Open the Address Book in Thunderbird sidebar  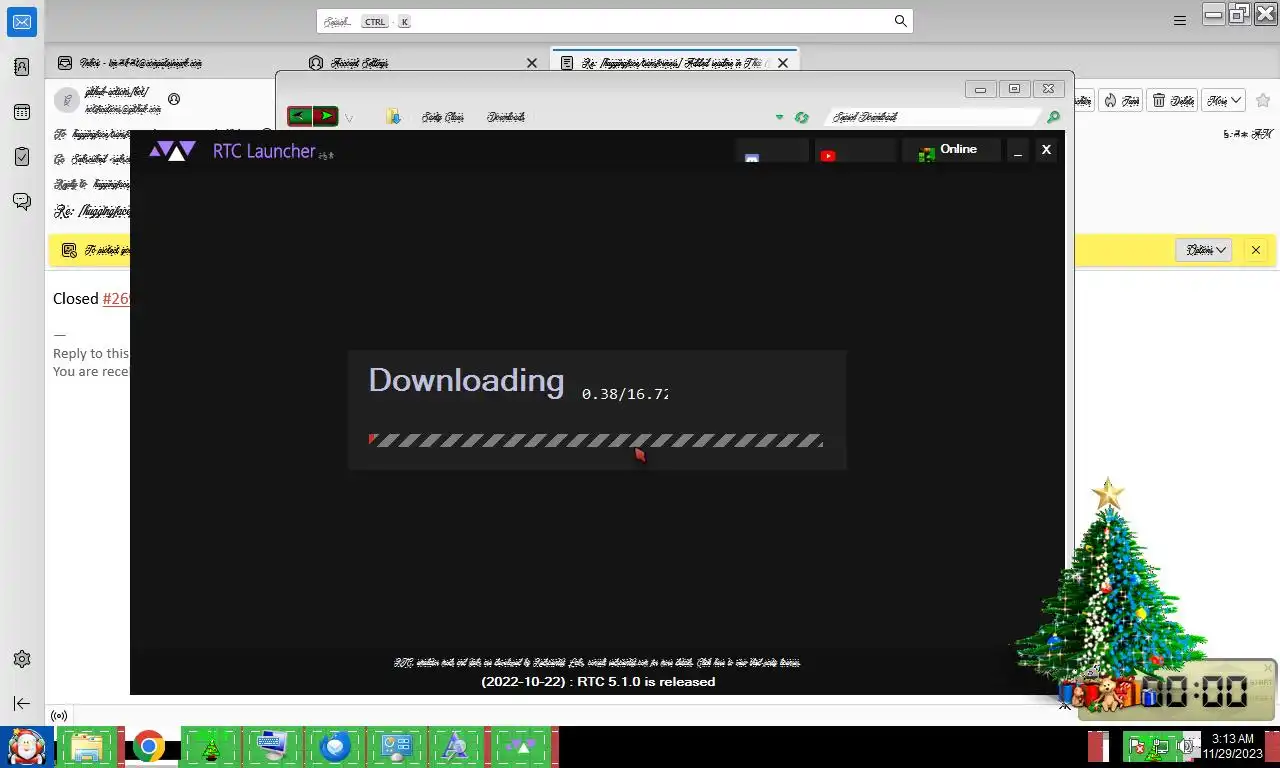click(x=22, y=67)
